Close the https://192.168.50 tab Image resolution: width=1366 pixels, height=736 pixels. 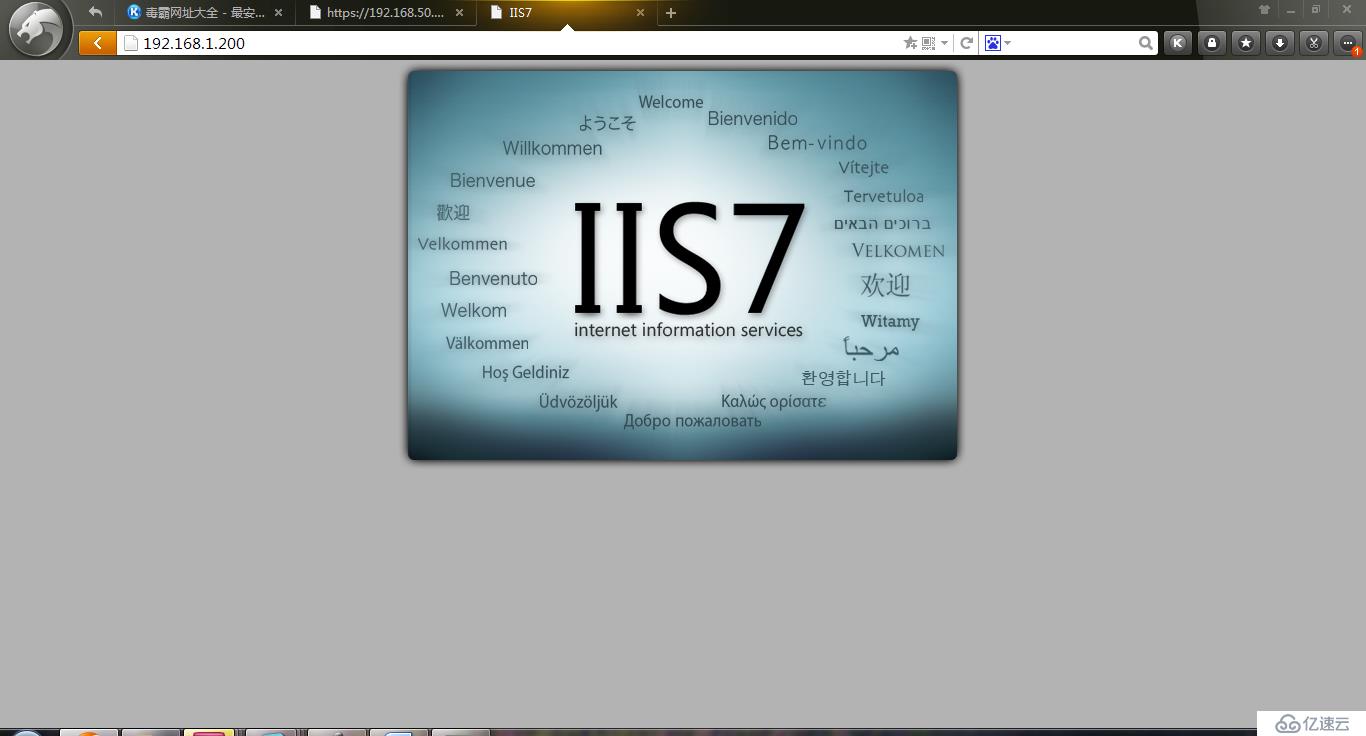(x=459, y=13)
